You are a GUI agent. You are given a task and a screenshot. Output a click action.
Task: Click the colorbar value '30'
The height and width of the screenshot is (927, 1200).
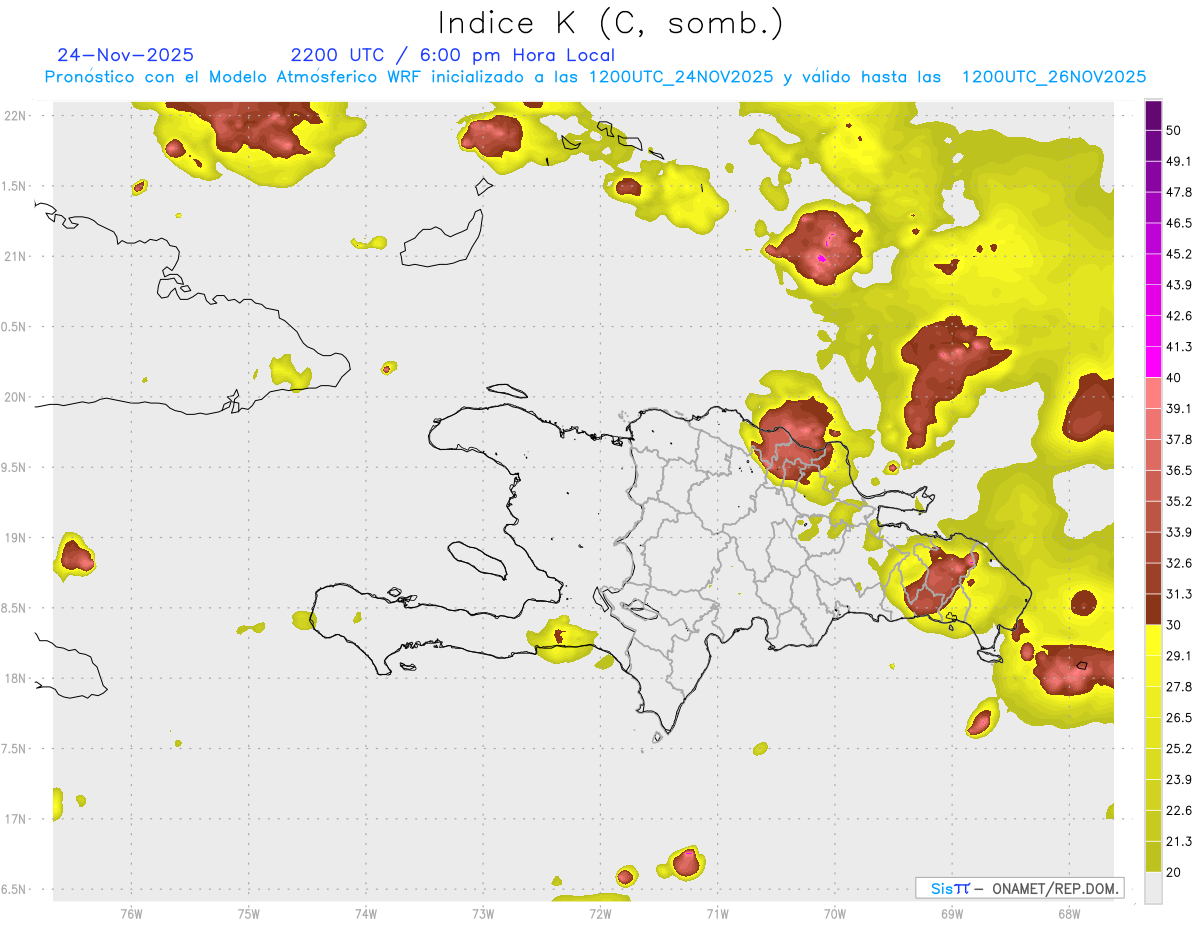point(1174,625)
